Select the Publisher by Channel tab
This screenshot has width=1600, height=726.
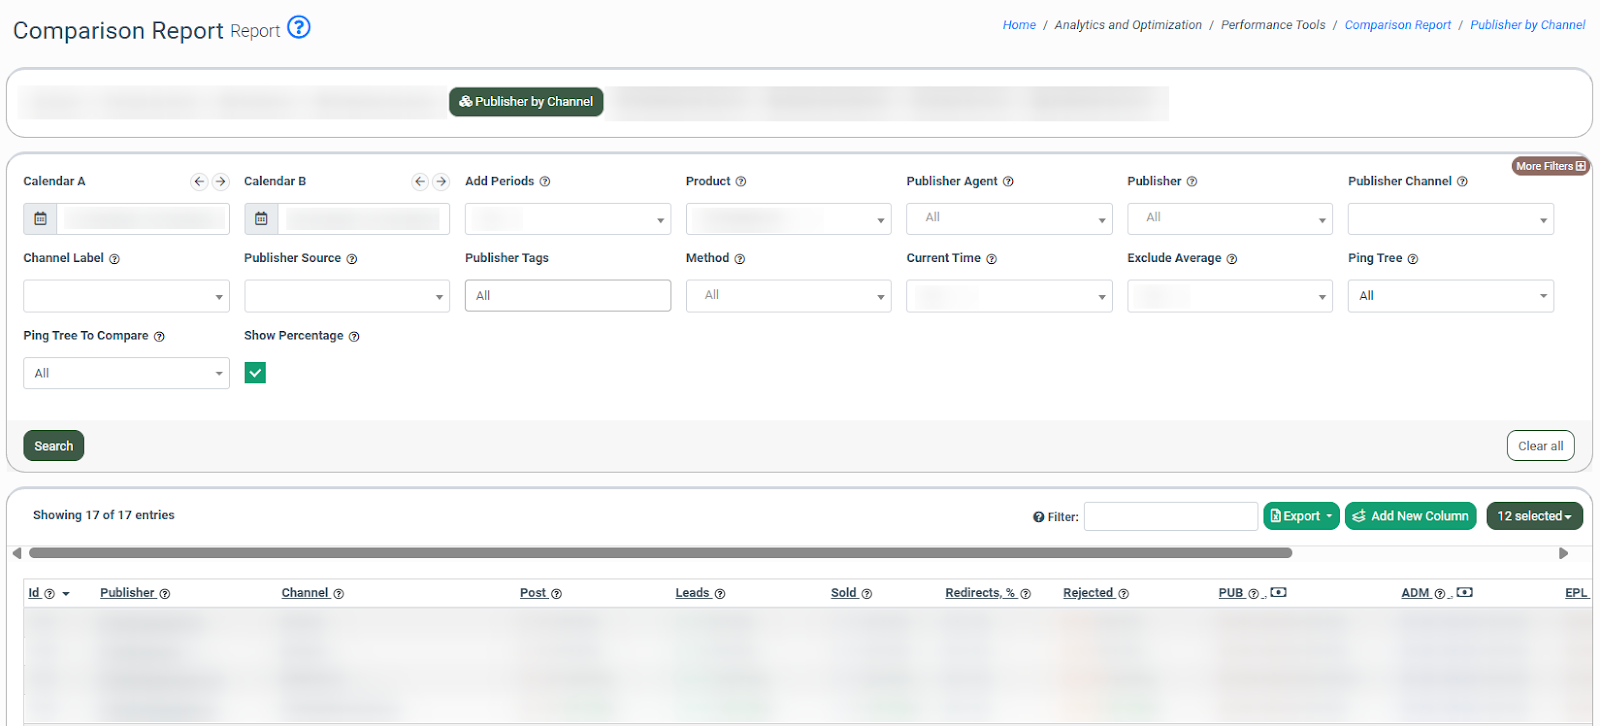tap(526, 102)
